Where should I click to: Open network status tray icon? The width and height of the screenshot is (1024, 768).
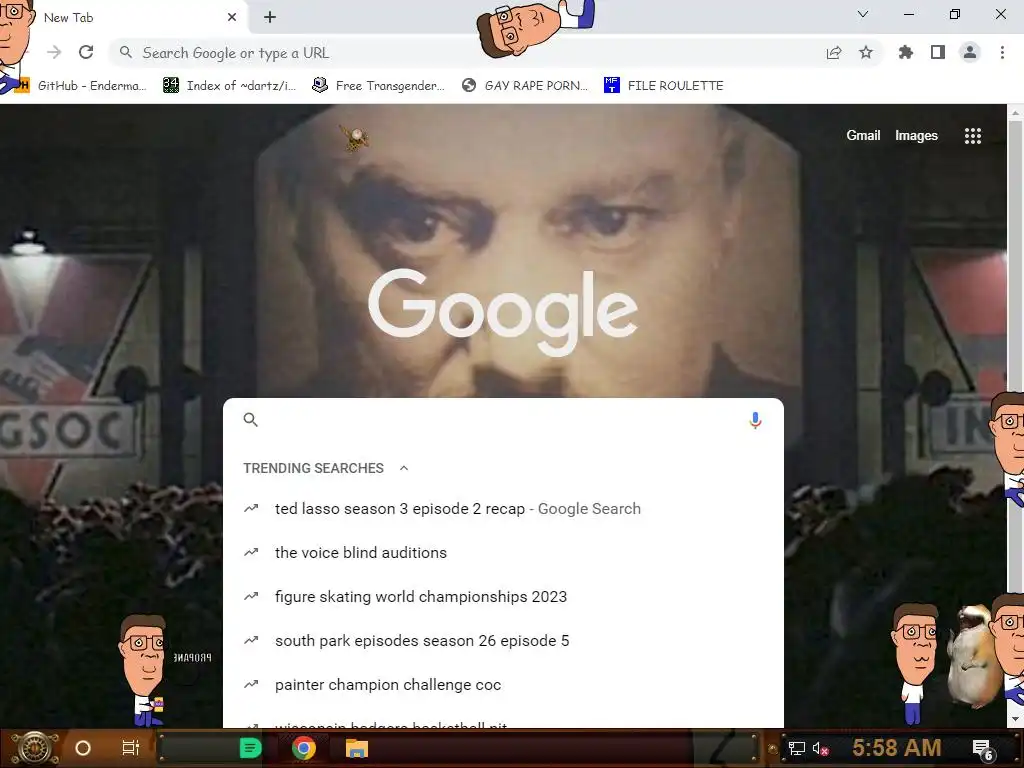[x=797, y=748]
